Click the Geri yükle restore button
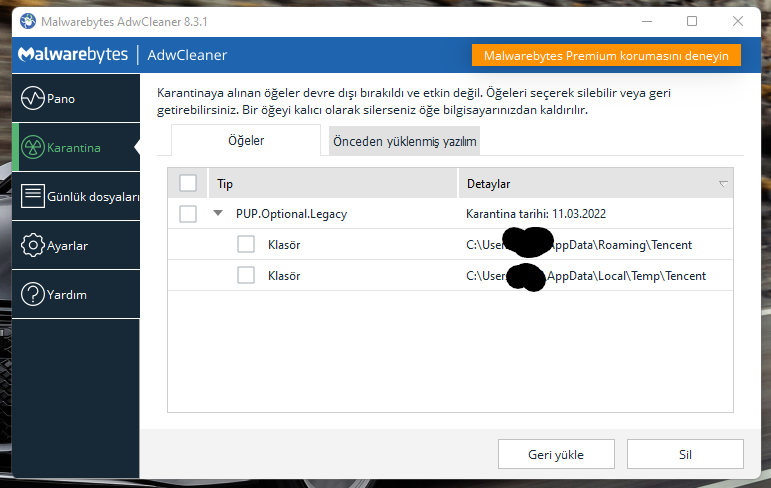Screen dimensions: 771x488 (x=556, y=454)
